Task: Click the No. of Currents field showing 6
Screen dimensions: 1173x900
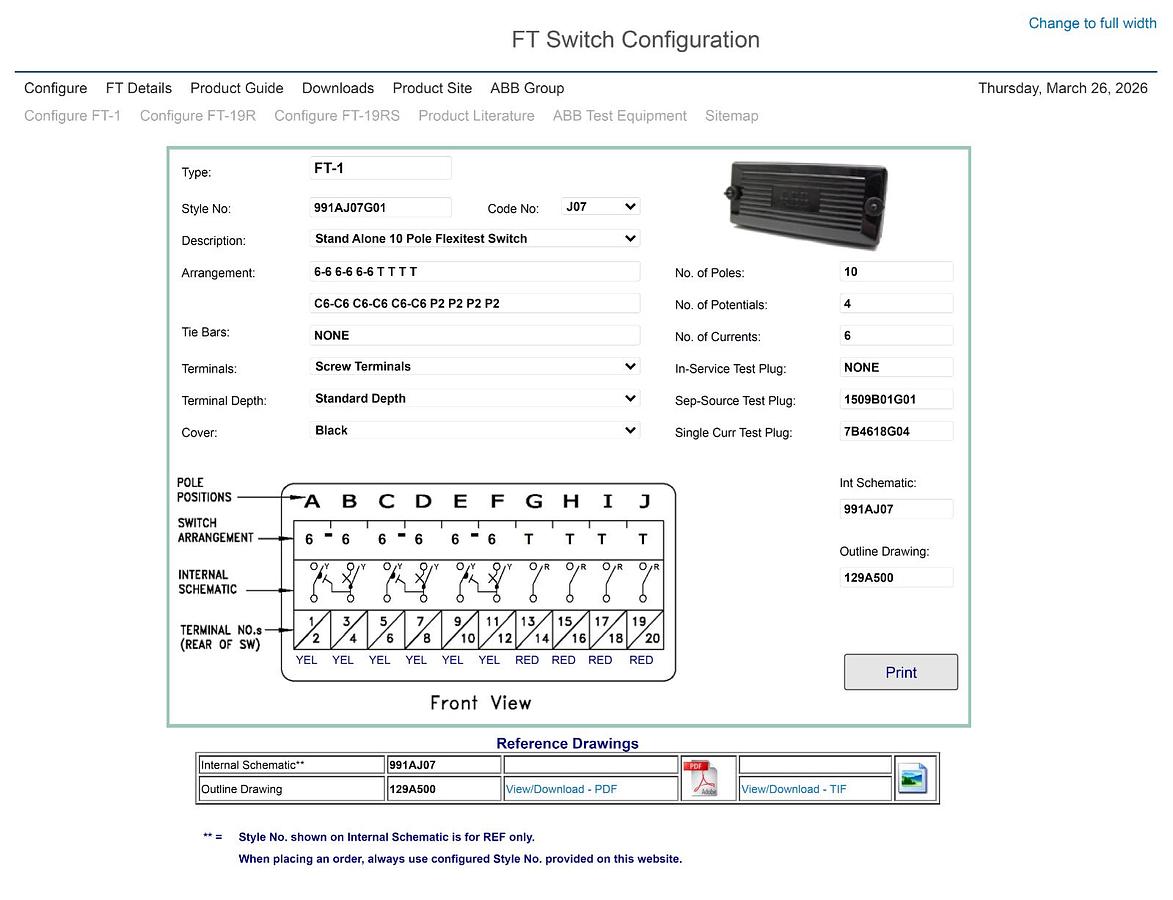Action: pos(896,335)
